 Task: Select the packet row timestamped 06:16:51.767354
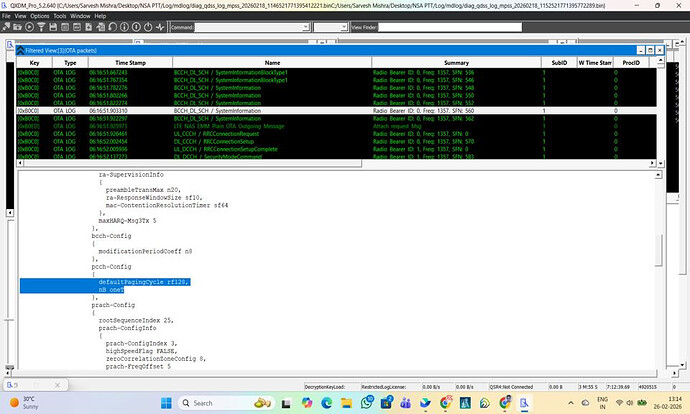click(337, 80)
